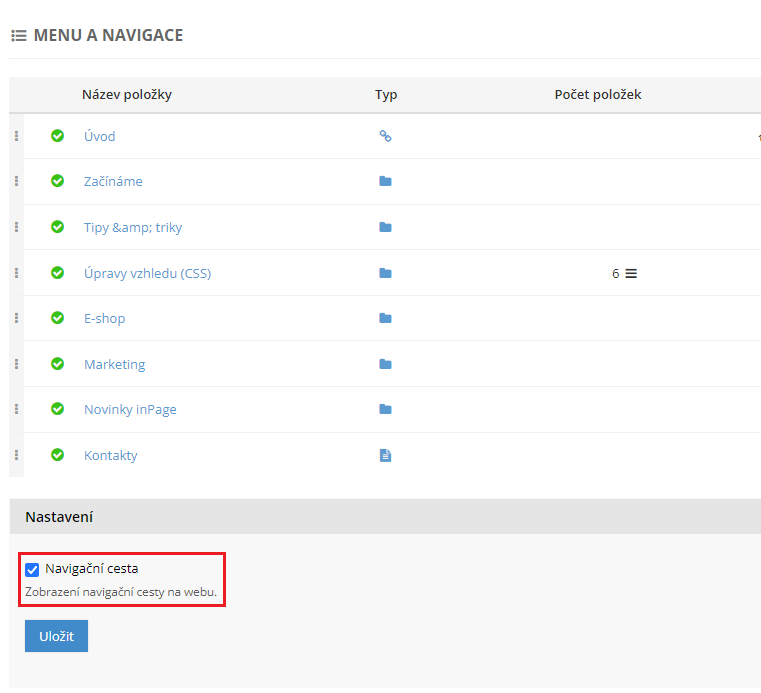This screenshot has width=761, height=693.
Task: Toggle green active status for Začínáme
Action: pyautogui.click(x=57, y=182)
